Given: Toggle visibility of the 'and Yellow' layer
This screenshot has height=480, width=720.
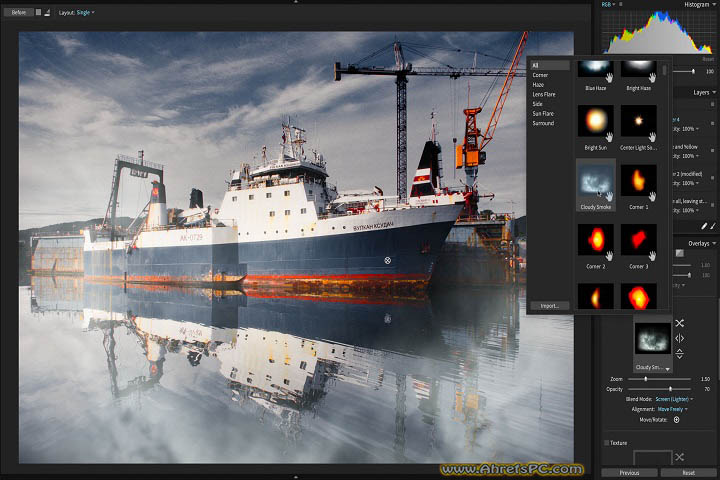Looking at the screenshot, I should coord(712,151).
